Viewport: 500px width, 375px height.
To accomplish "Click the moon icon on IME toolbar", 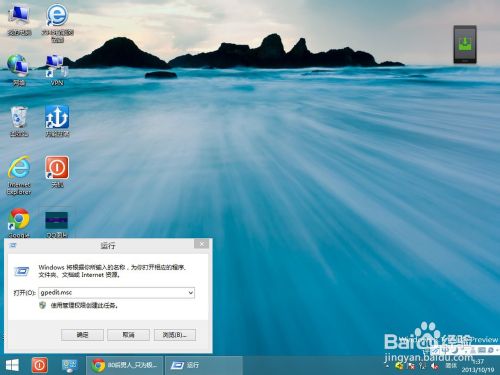I will [455, 350].
